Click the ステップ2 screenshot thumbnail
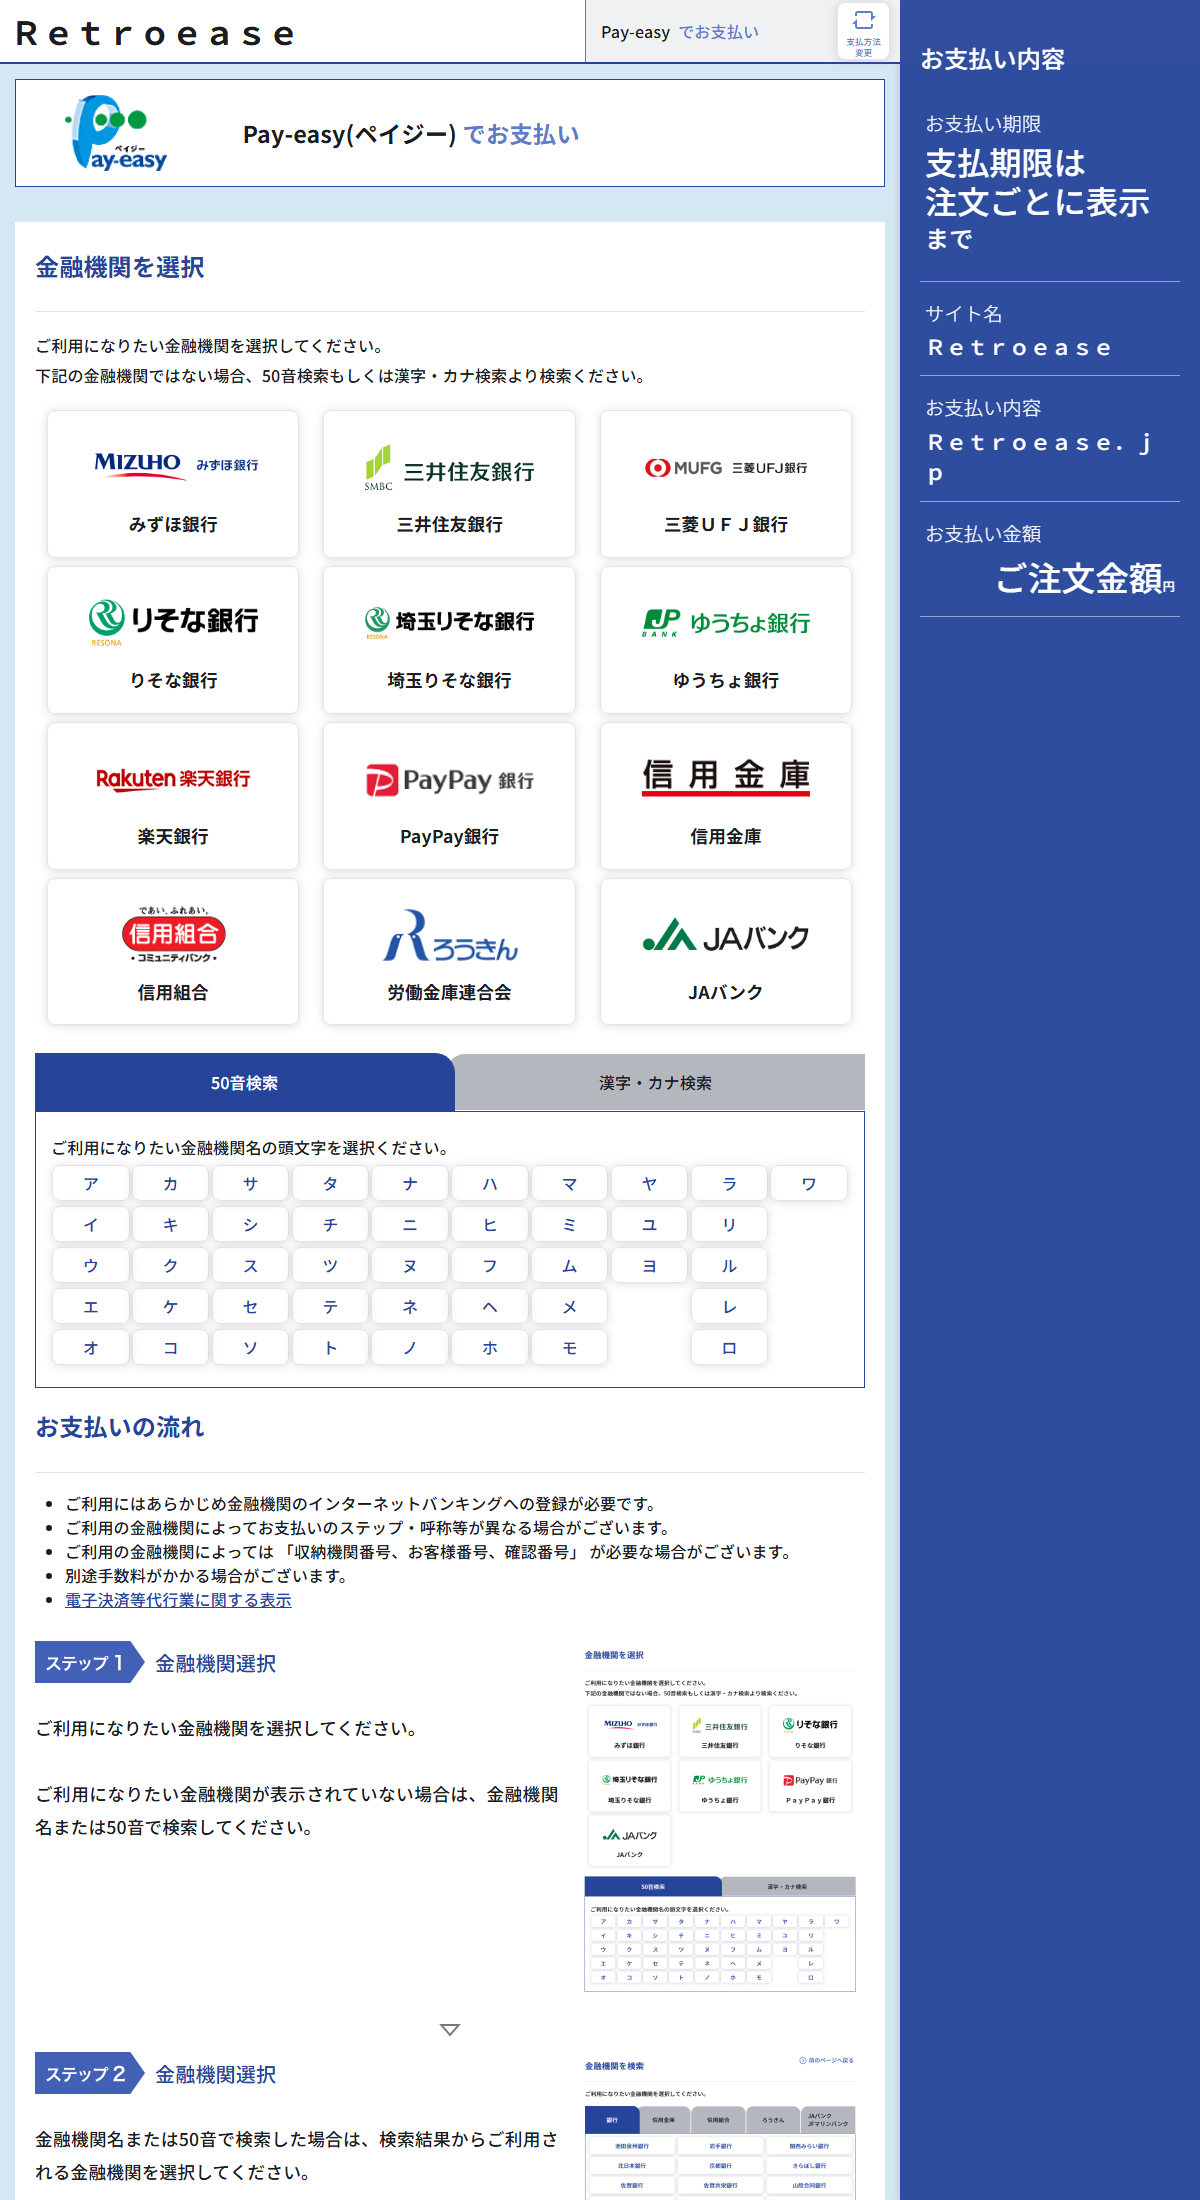This screenshot has width=1200, height=2200. click(x=720, y=2127)
